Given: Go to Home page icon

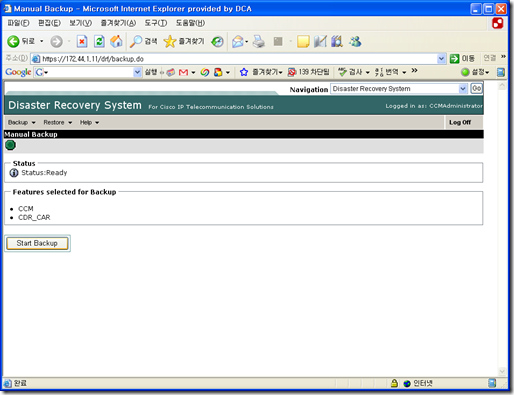Looking at the screenshot, I should point(116,41).
